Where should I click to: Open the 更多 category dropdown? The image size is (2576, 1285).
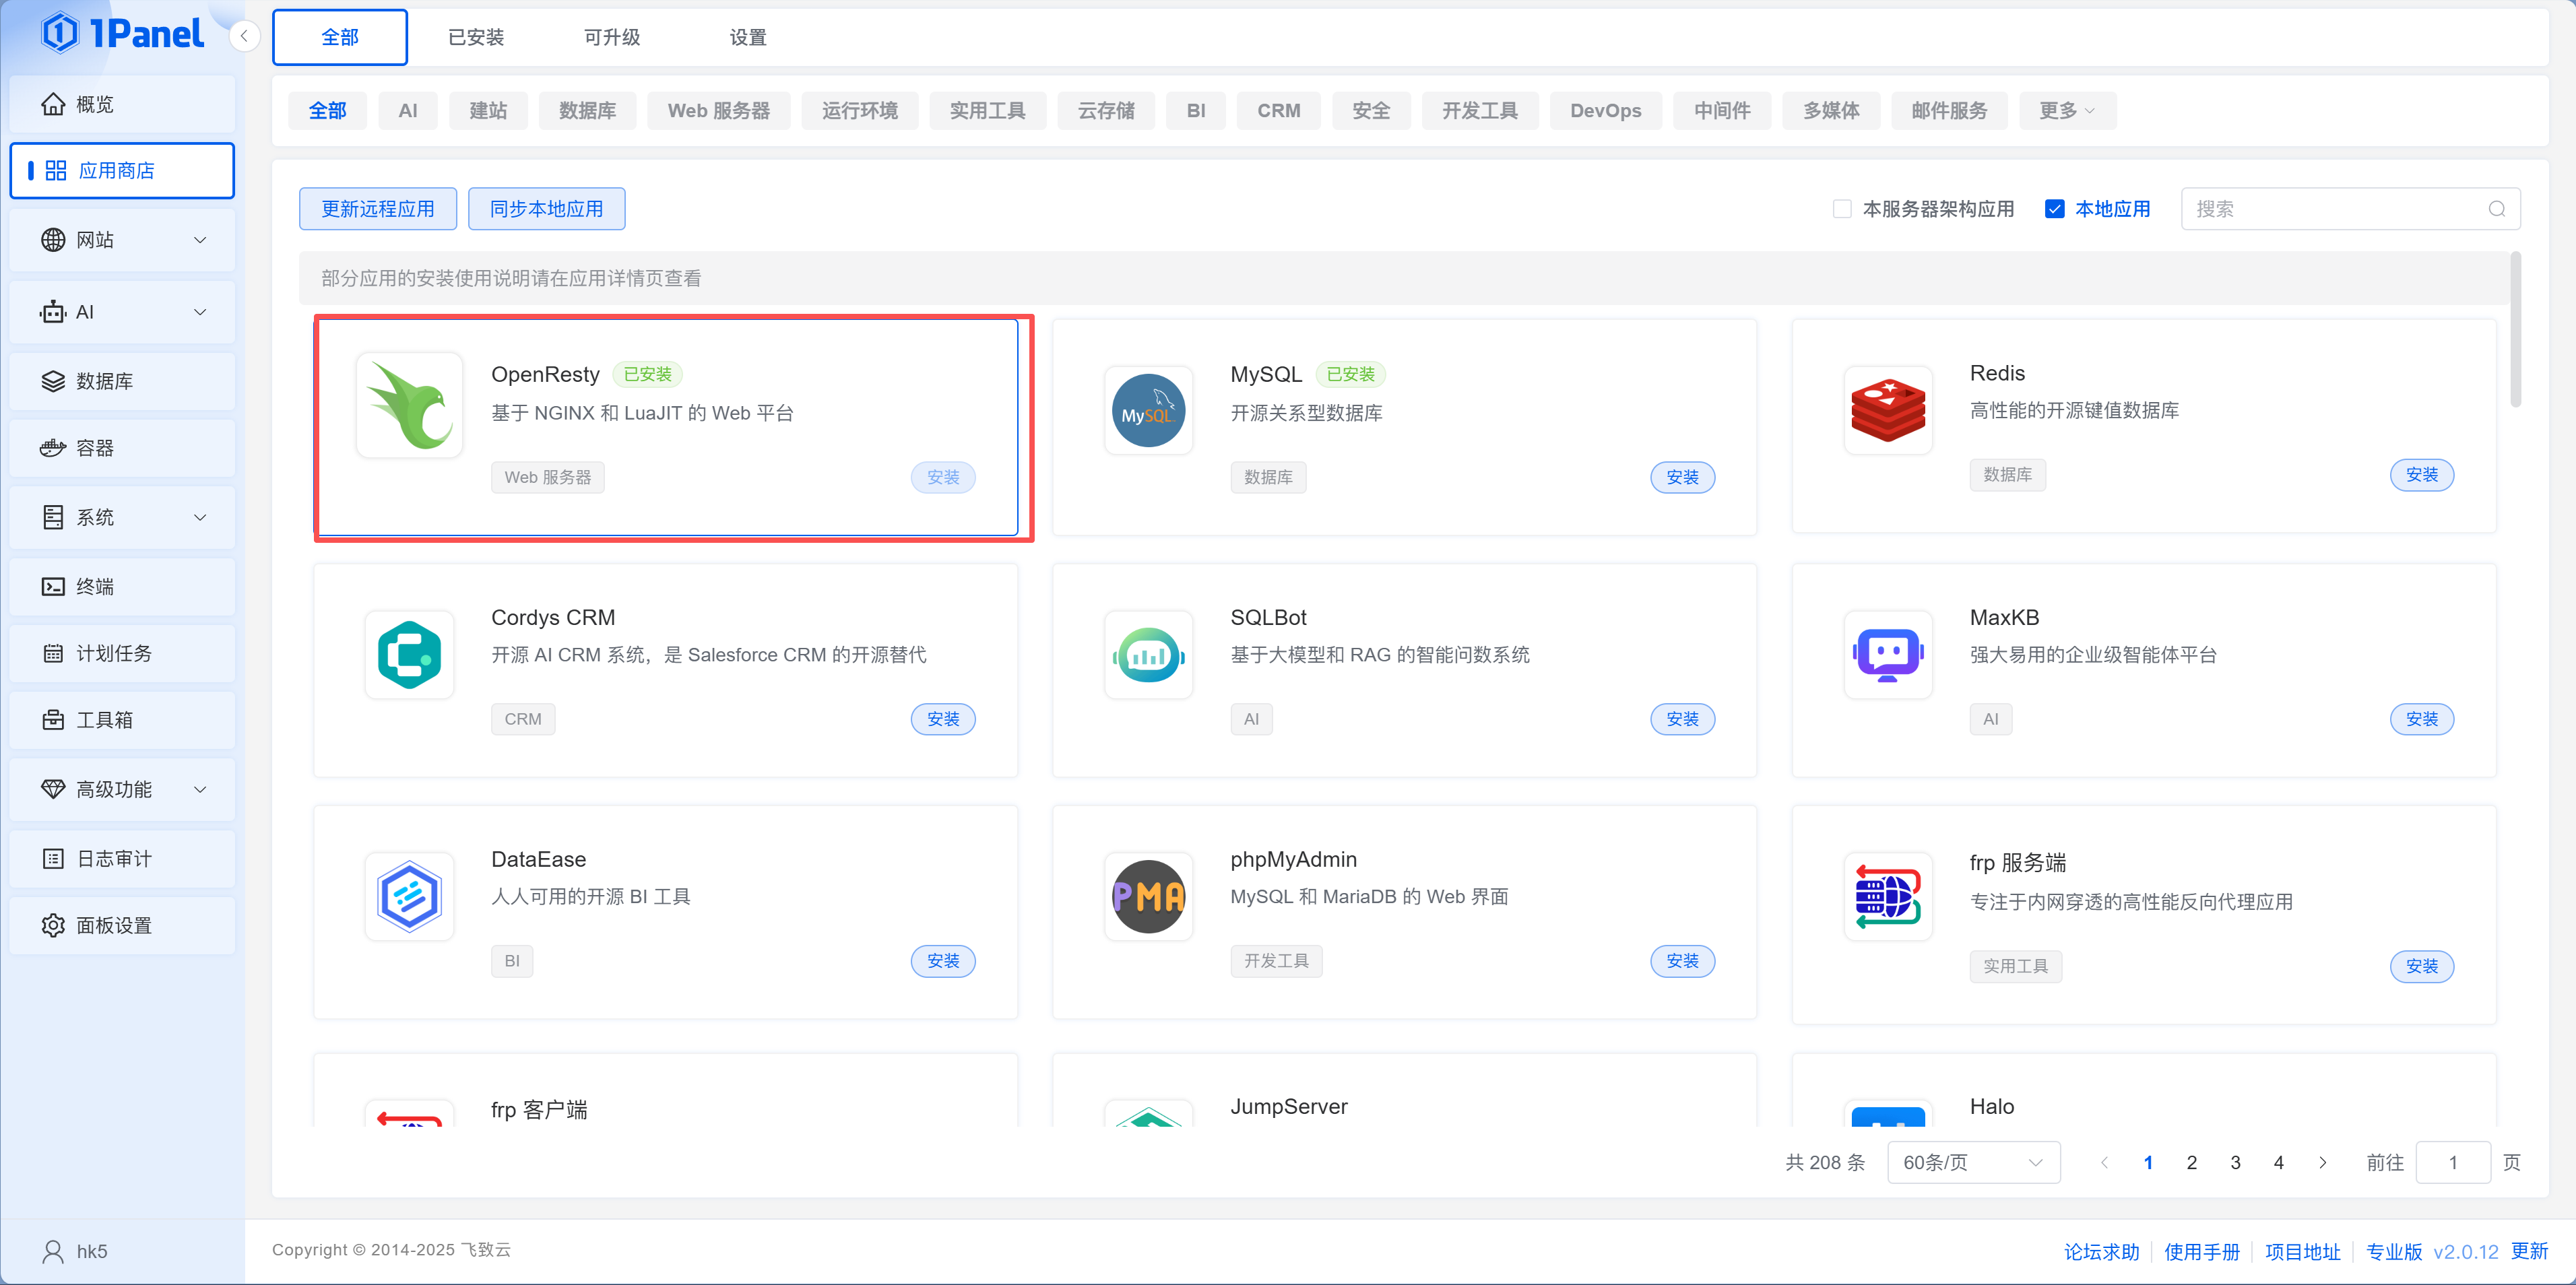[x=2065, y=111]
